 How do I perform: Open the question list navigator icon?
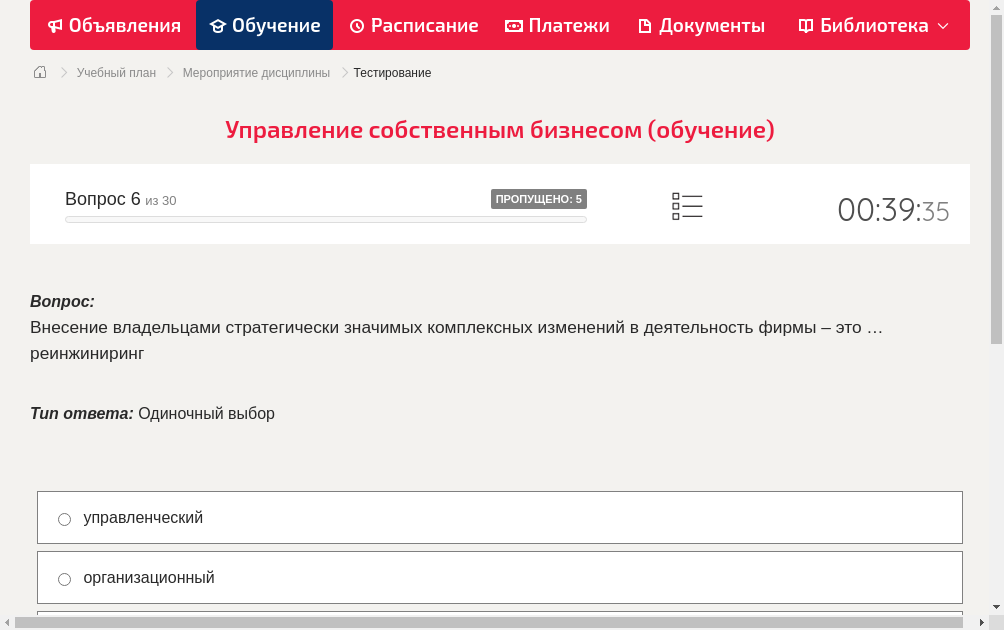687,206
